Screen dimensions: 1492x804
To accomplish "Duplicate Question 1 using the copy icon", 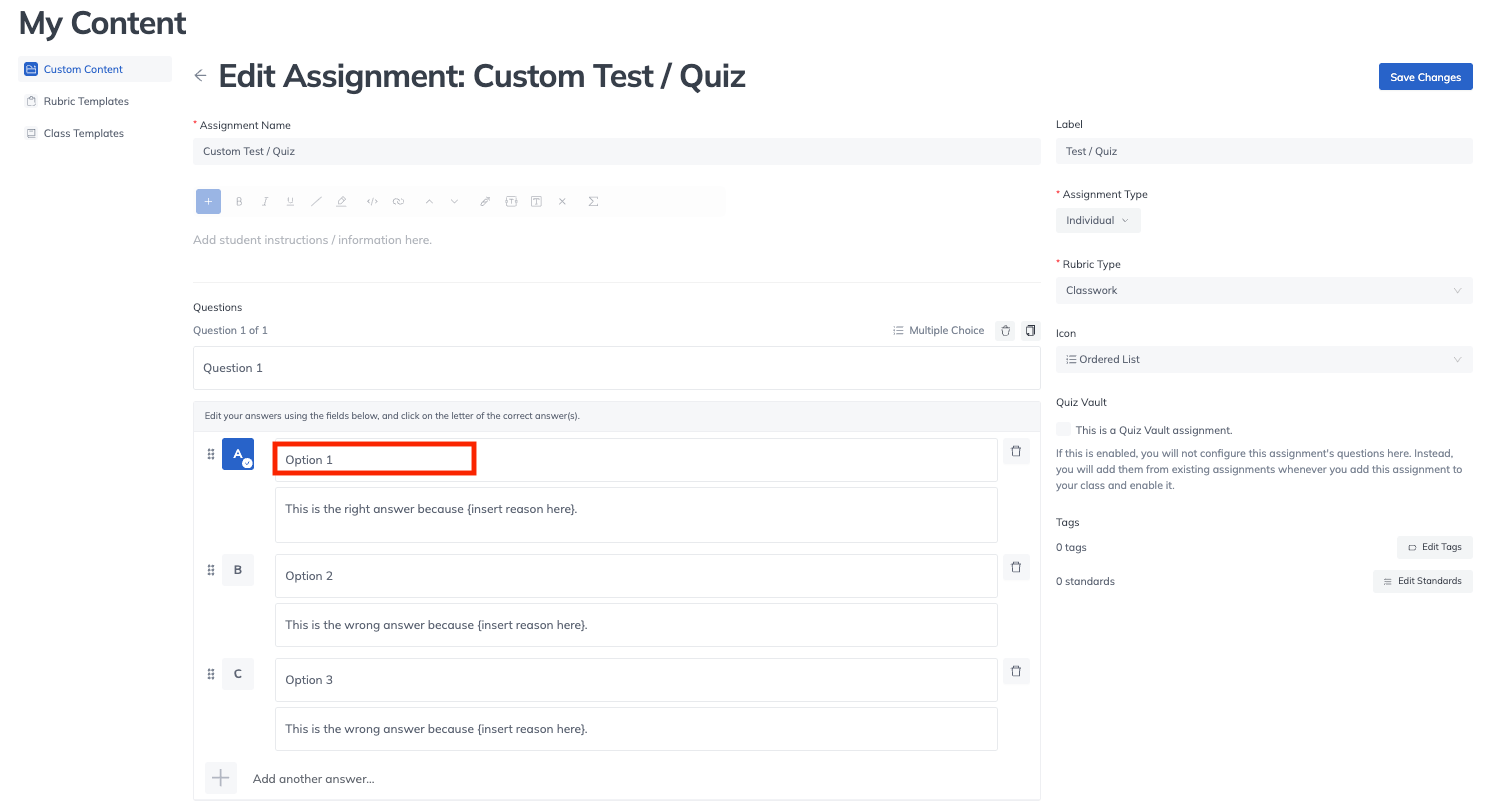I will [1030, 331].
